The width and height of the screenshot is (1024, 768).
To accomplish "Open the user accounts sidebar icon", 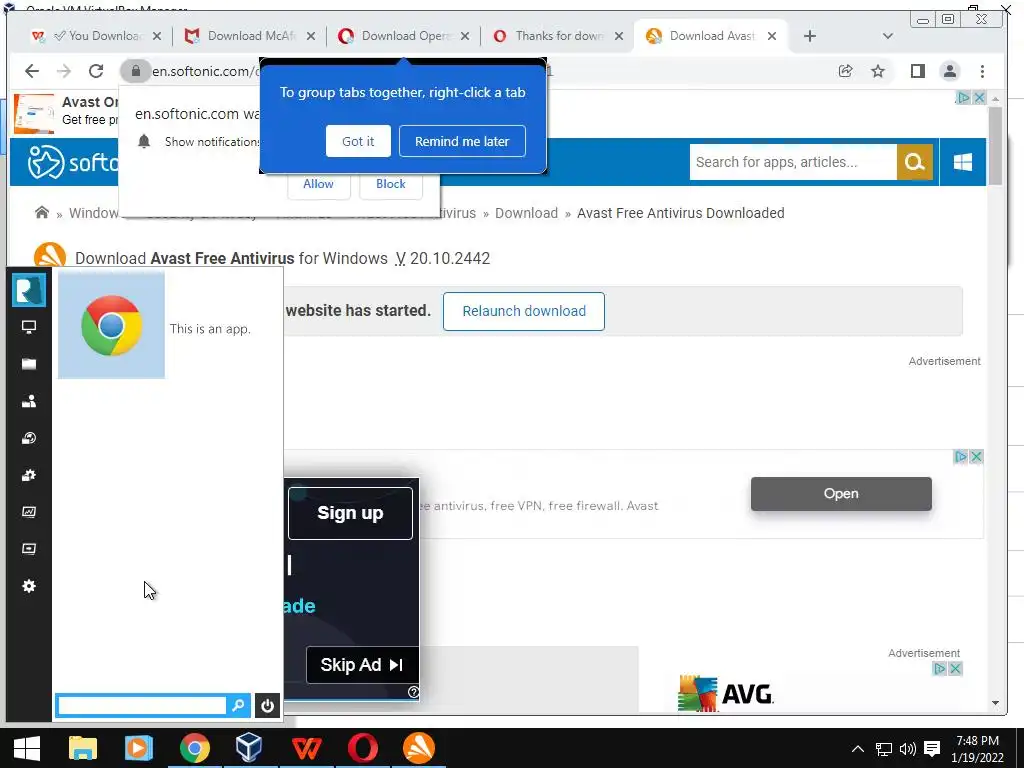I will [29, 401].
